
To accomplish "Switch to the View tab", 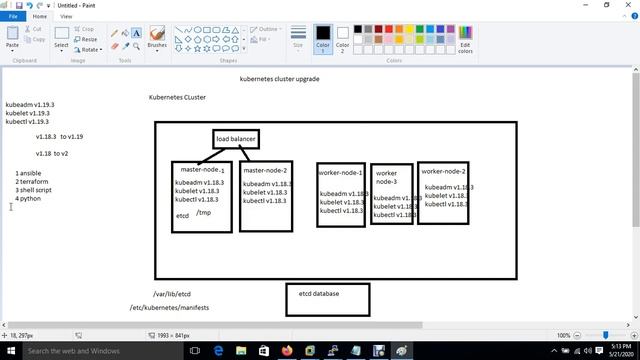I will point(66,16).
